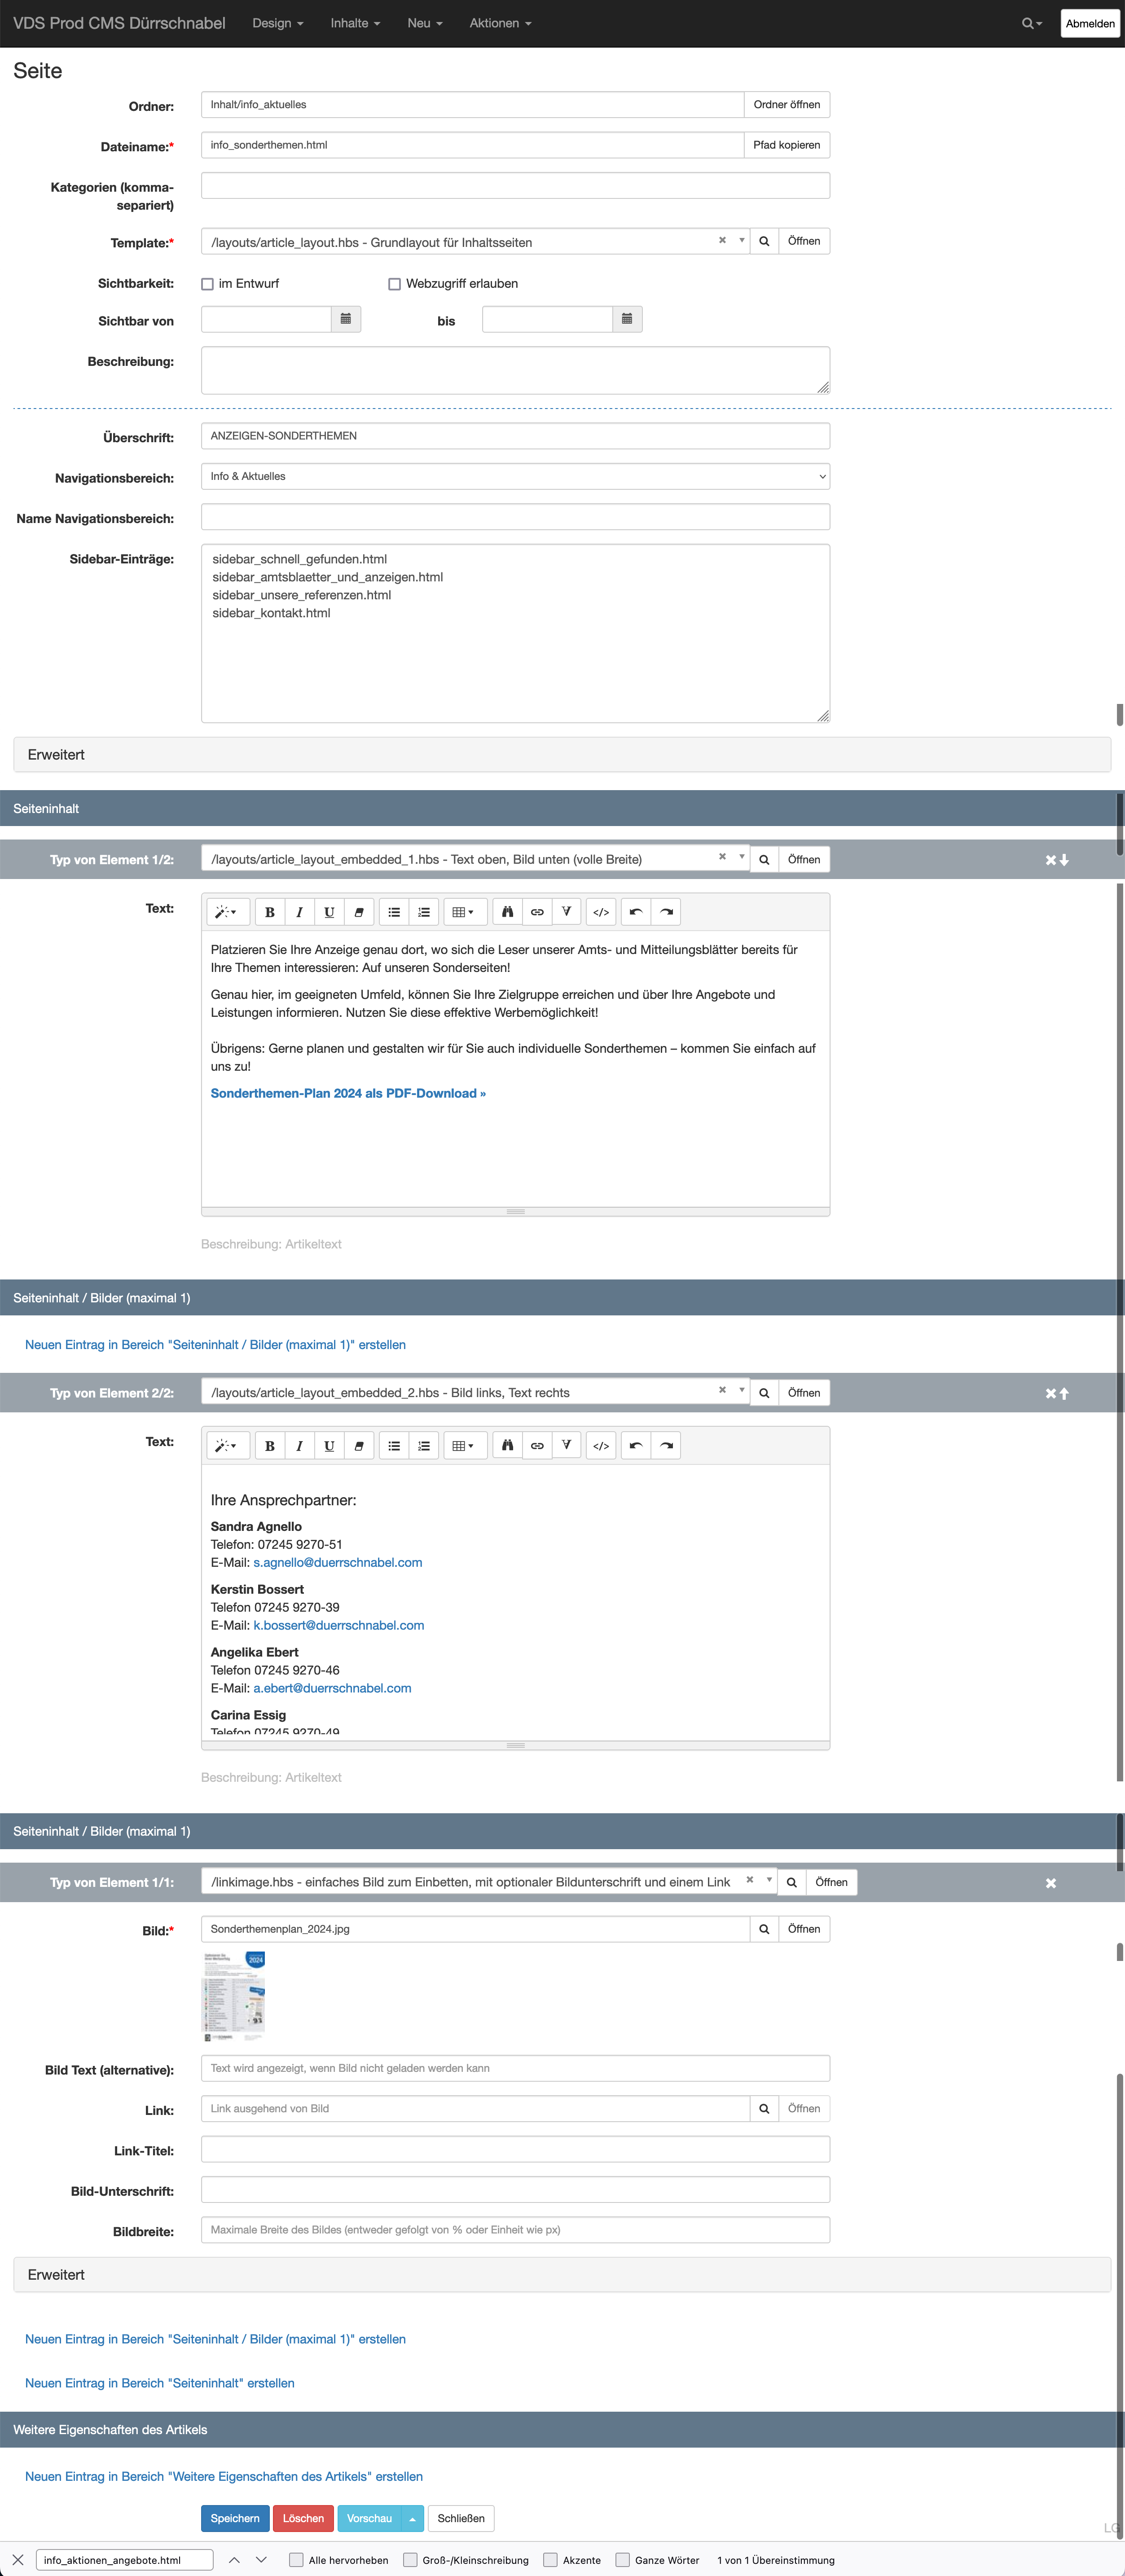The height and width of the screenshot is (2576, 1125).
Task: Expand the top Erweitert section
Action: tap(562, 755)
